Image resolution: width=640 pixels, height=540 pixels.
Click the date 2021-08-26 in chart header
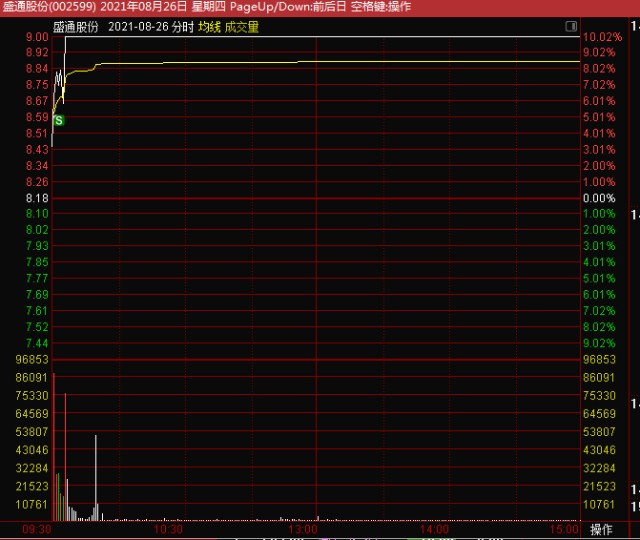point(138,27)
